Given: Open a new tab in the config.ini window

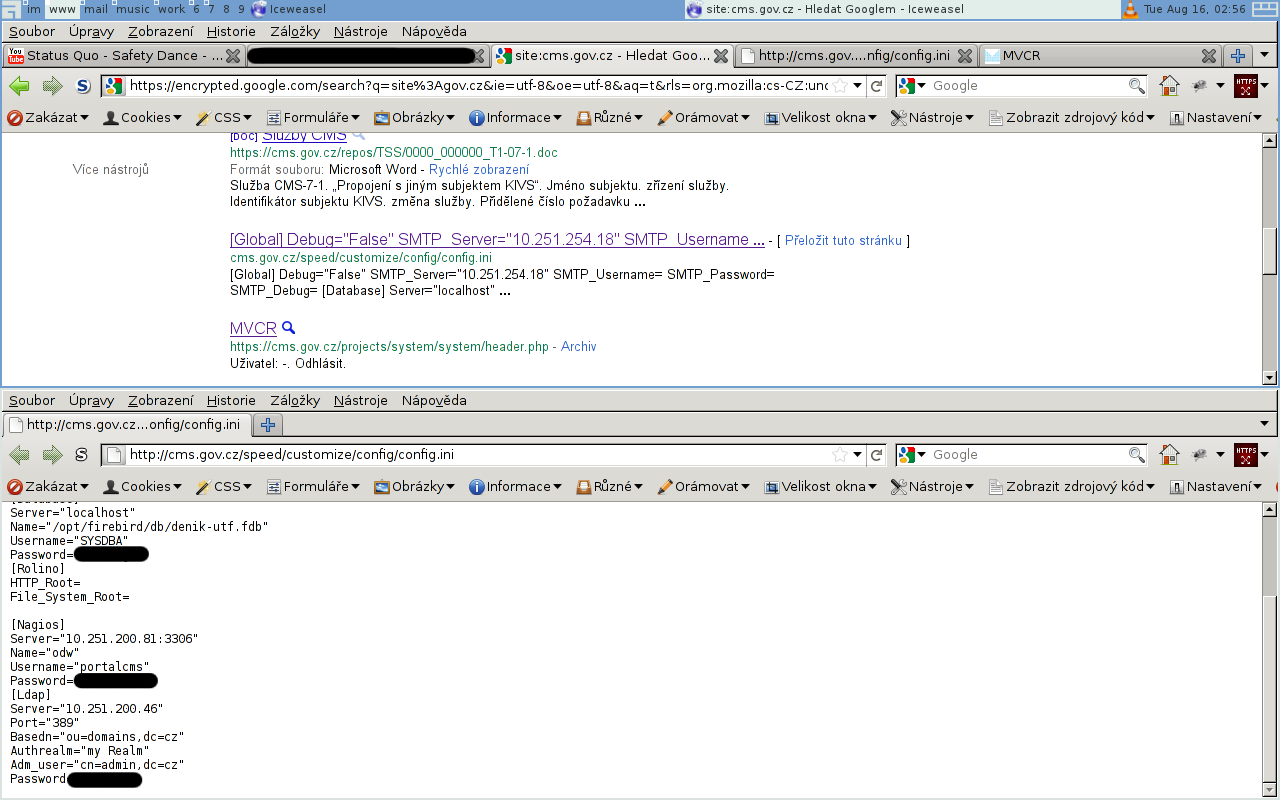Looking at the screenshot, I should point(267,425).
